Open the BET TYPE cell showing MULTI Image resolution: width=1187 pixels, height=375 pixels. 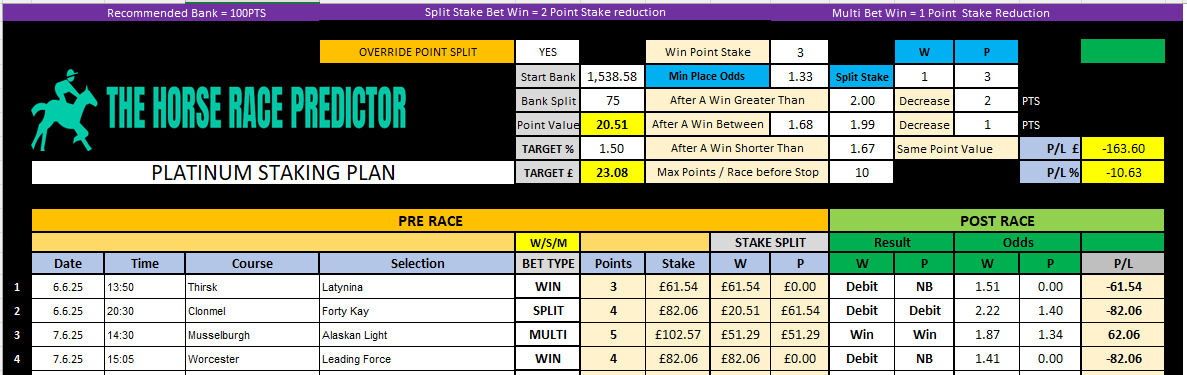pos(548,335)
